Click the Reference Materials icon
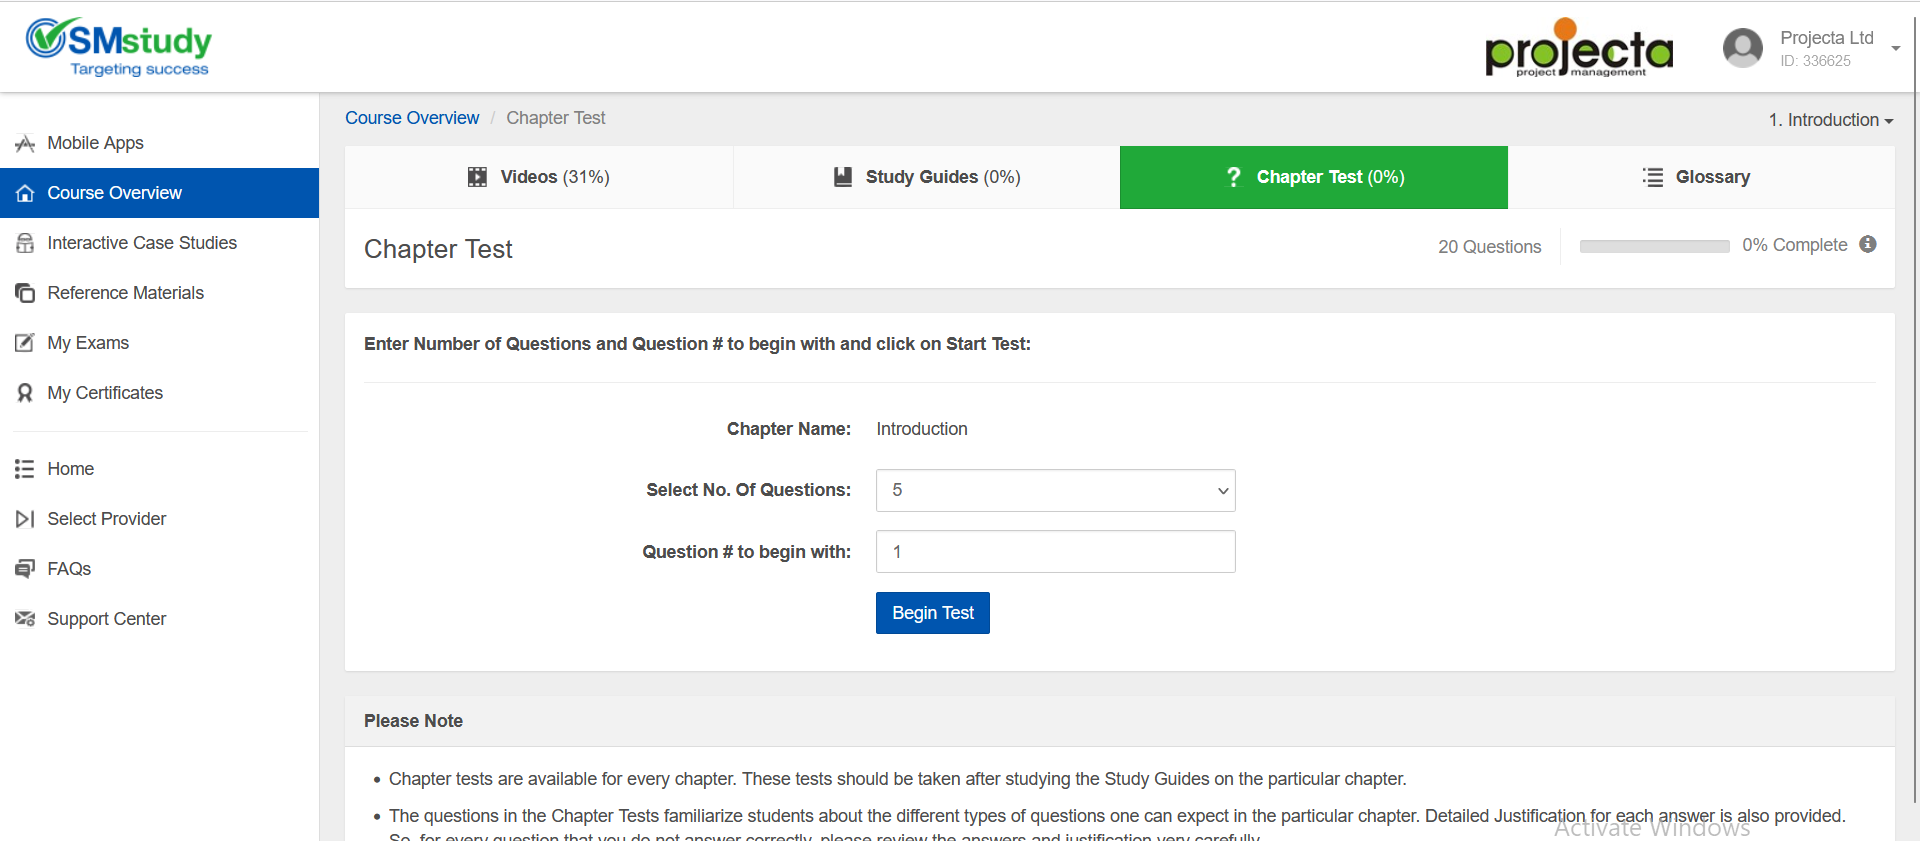 pos(25,293)
